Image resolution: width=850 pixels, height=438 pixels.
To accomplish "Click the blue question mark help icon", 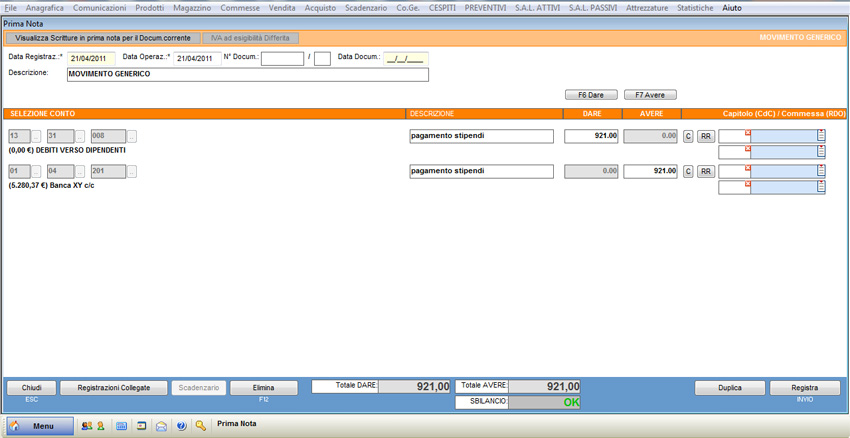I will pos(181,425).
